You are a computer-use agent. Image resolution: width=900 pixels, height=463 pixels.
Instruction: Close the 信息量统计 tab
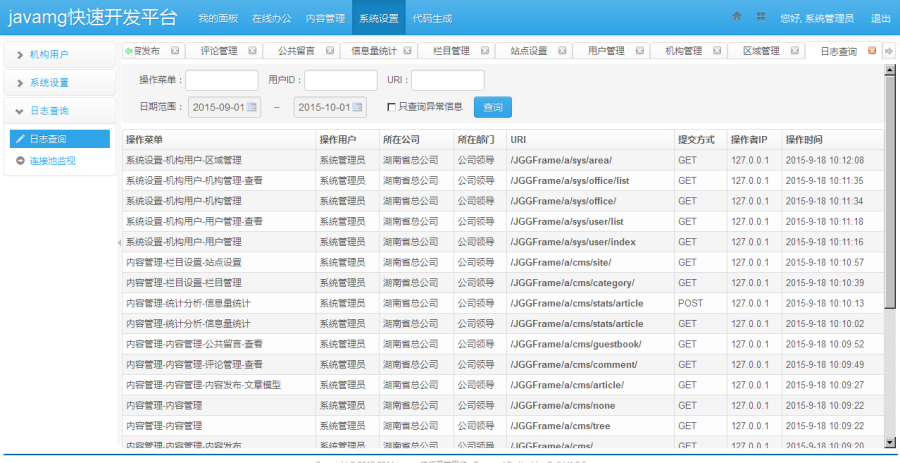(x=408, y=50)
